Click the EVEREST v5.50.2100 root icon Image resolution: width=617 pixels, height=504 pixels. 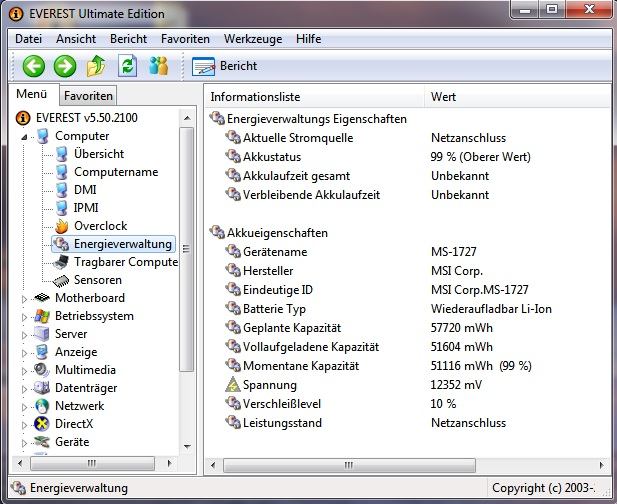pyautogui.click(x=23, y=118)
